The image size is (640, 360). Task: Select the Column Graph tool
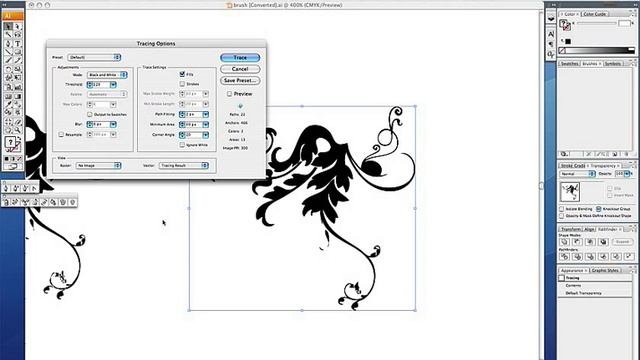(x=18, y=87)
